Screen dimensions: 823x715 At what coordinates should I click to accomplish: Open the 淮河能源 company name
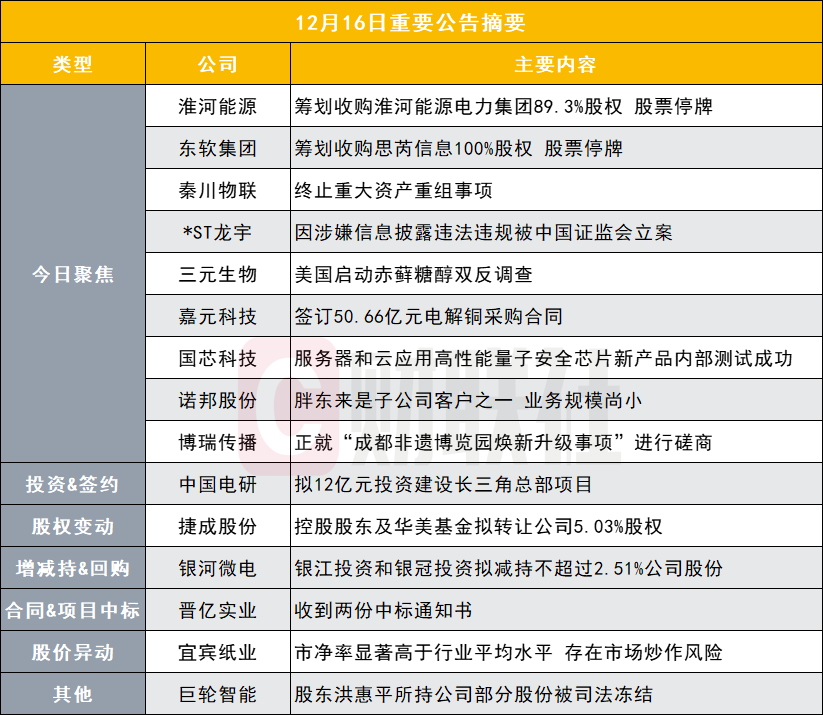click(x=218, y=107)
